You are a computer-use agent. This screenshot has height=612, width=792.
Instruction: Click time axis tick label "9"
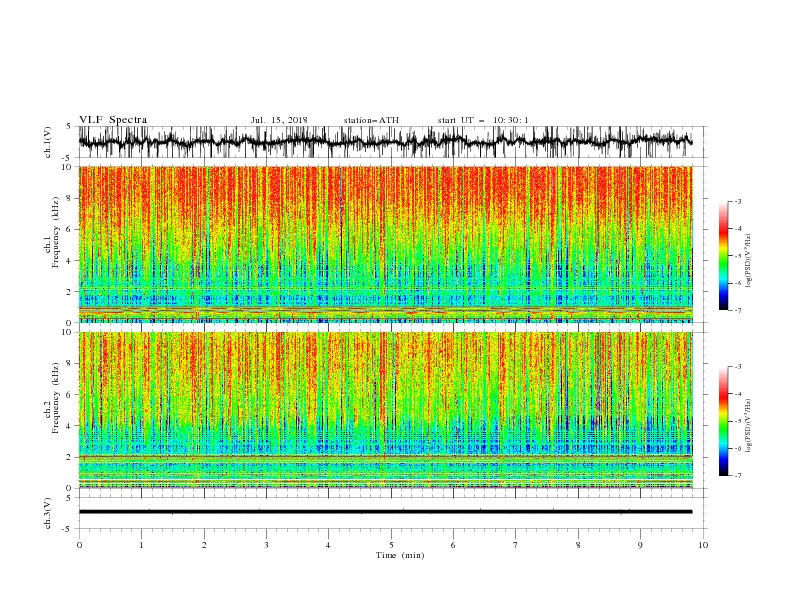640,545
